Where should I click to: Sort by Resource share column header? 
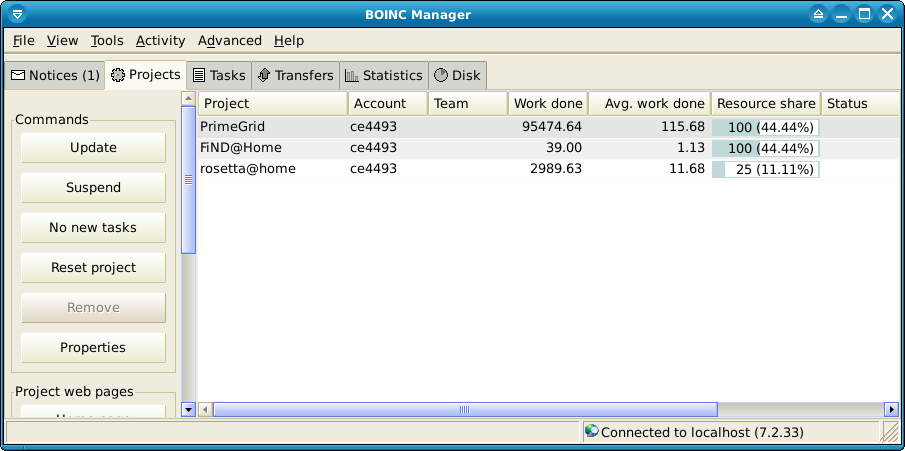(766, 103)
